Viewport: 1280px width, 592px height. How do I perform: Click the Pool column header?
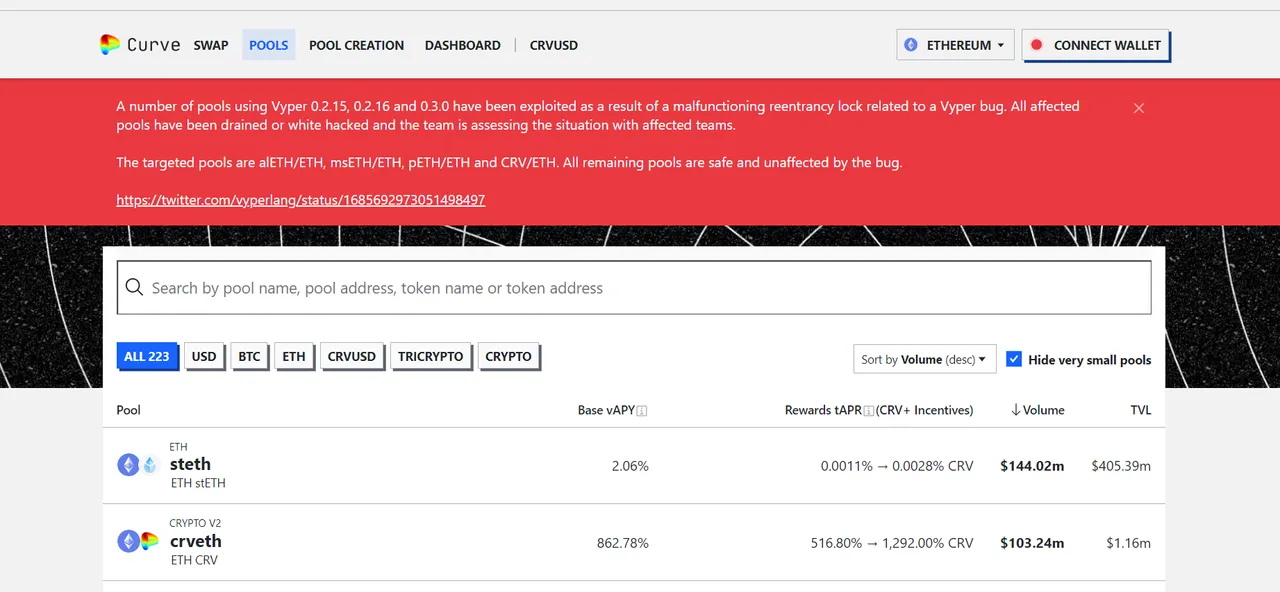point(129,410)
